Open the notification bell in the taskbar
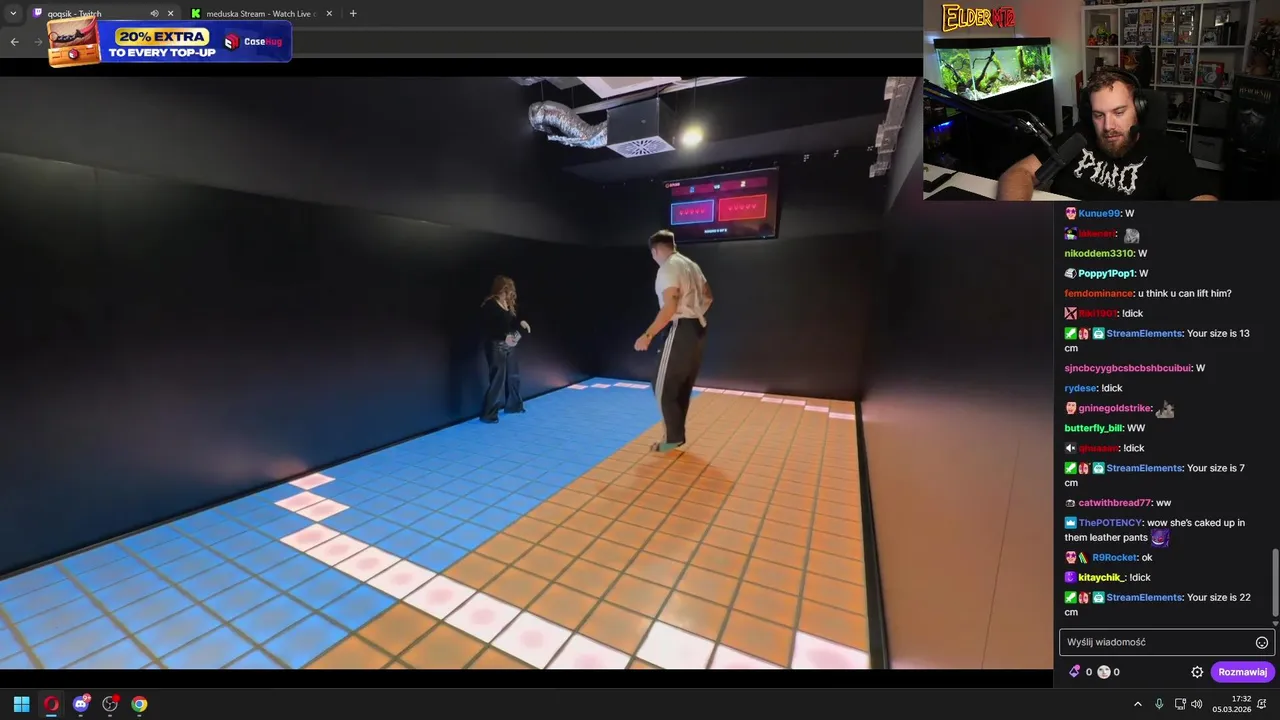 (1262, 704)
